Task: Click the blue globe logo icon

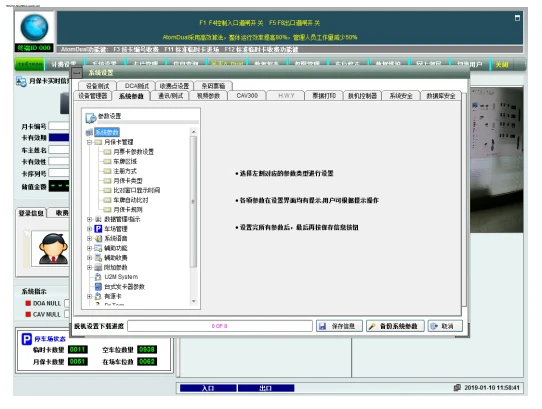Action: pyautogui.click(x=34, y=27)
